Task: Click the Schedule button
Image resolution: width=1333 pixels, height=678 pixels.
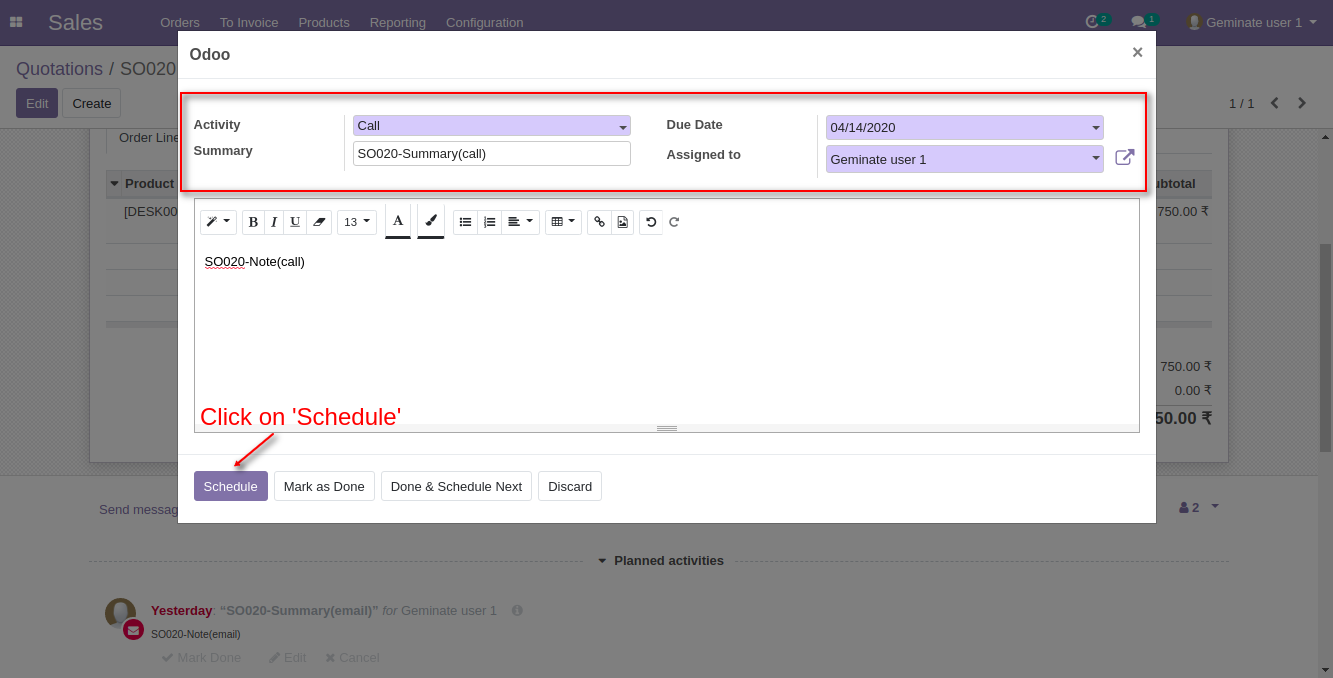Action: pos(230,486)
